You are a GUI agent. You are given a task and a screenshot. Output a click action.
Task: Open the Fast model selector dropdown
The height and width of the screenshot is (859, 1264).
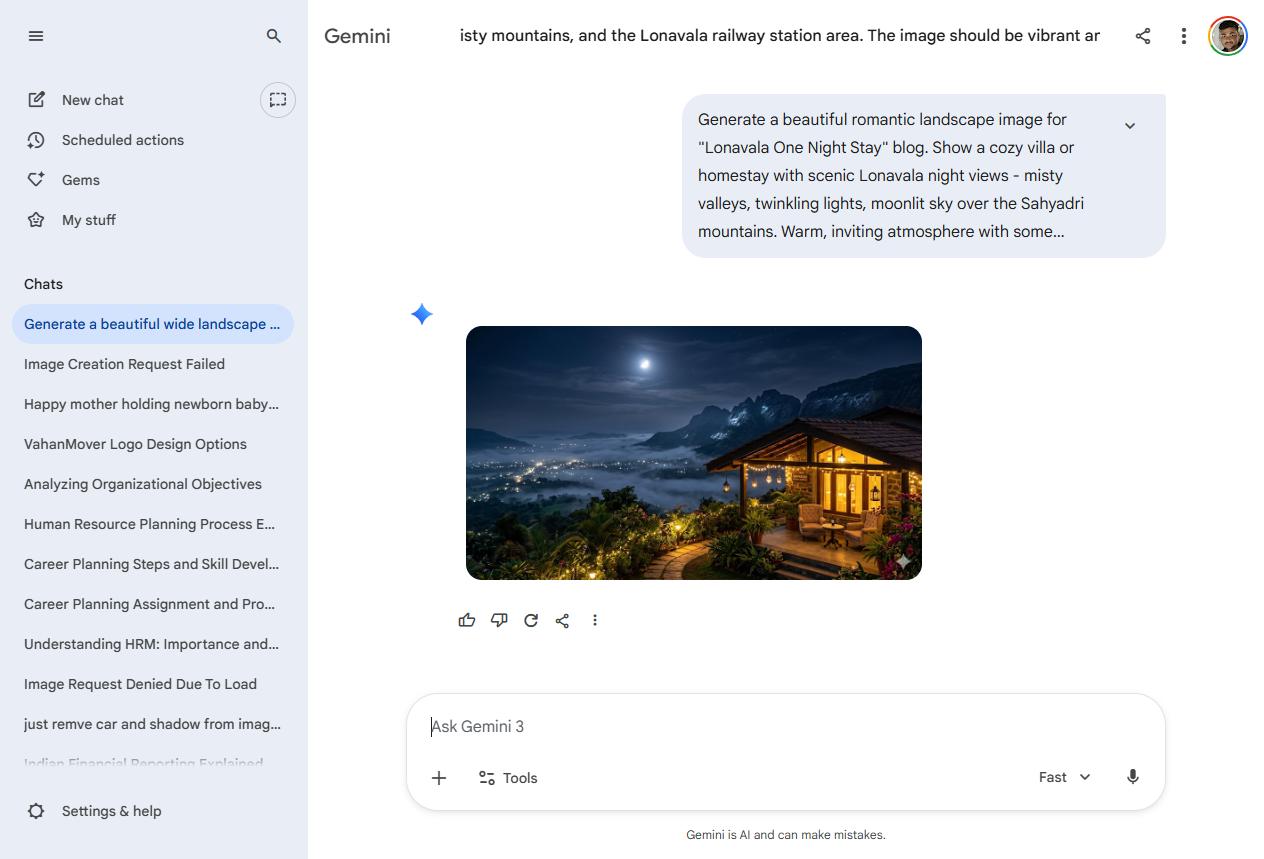tap(1064, 777)
